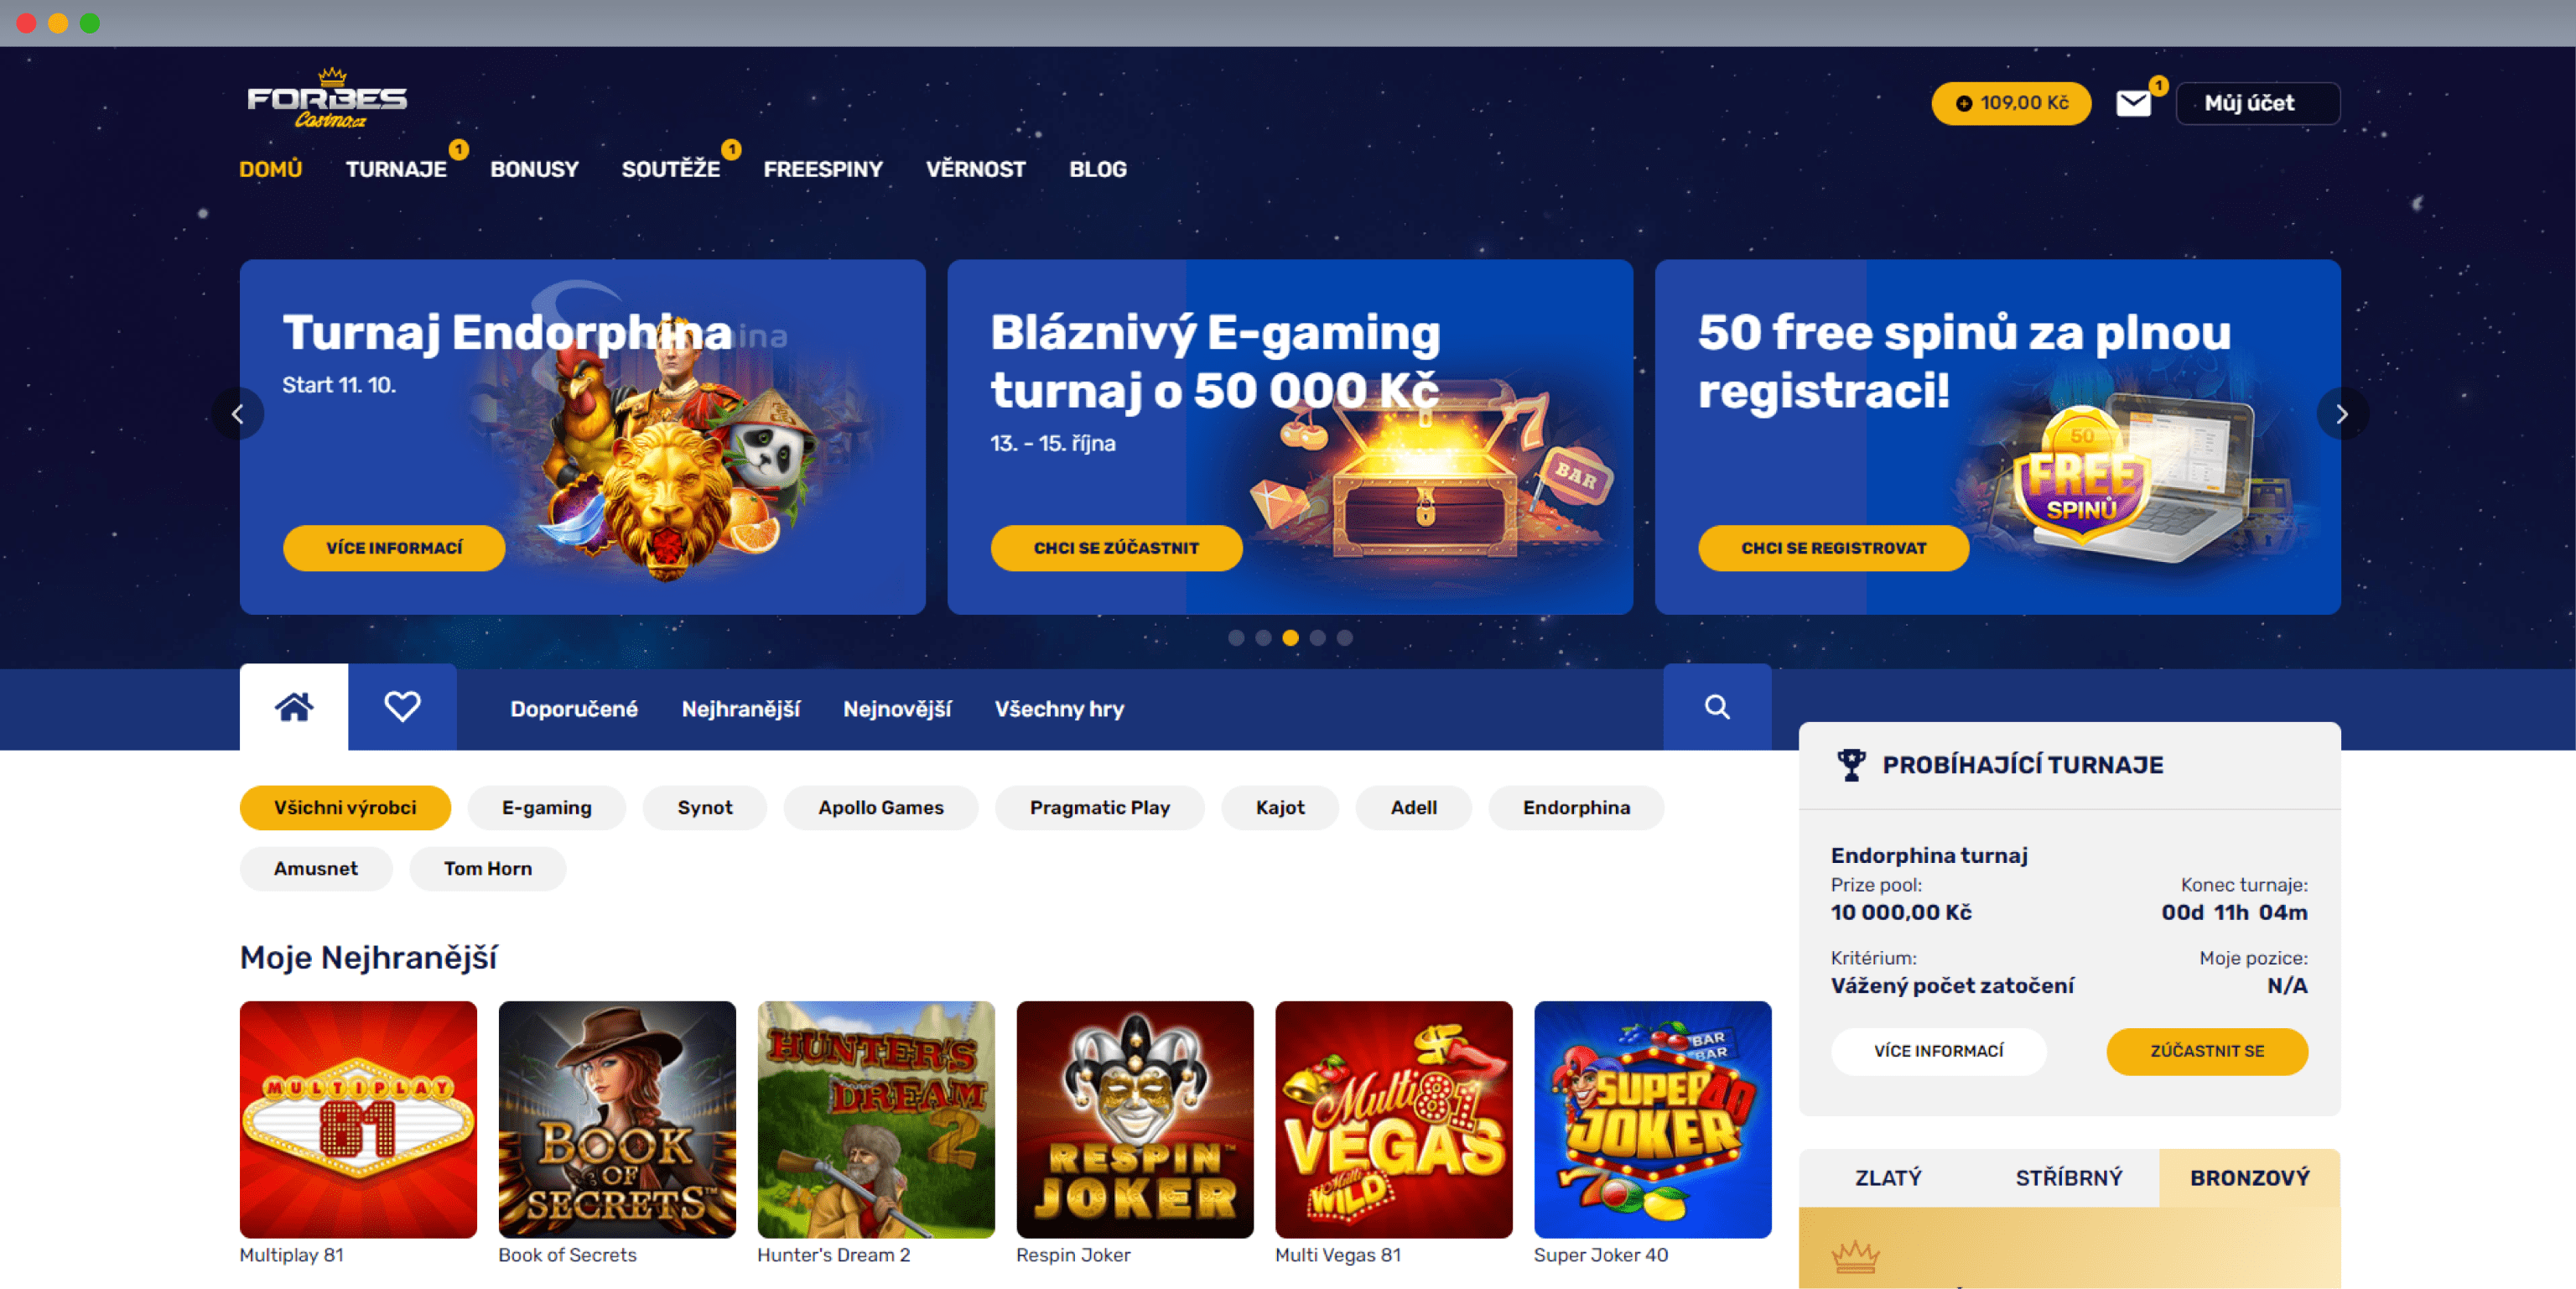
Task: Go to the next banner slide arrow
Action: 2341,413
